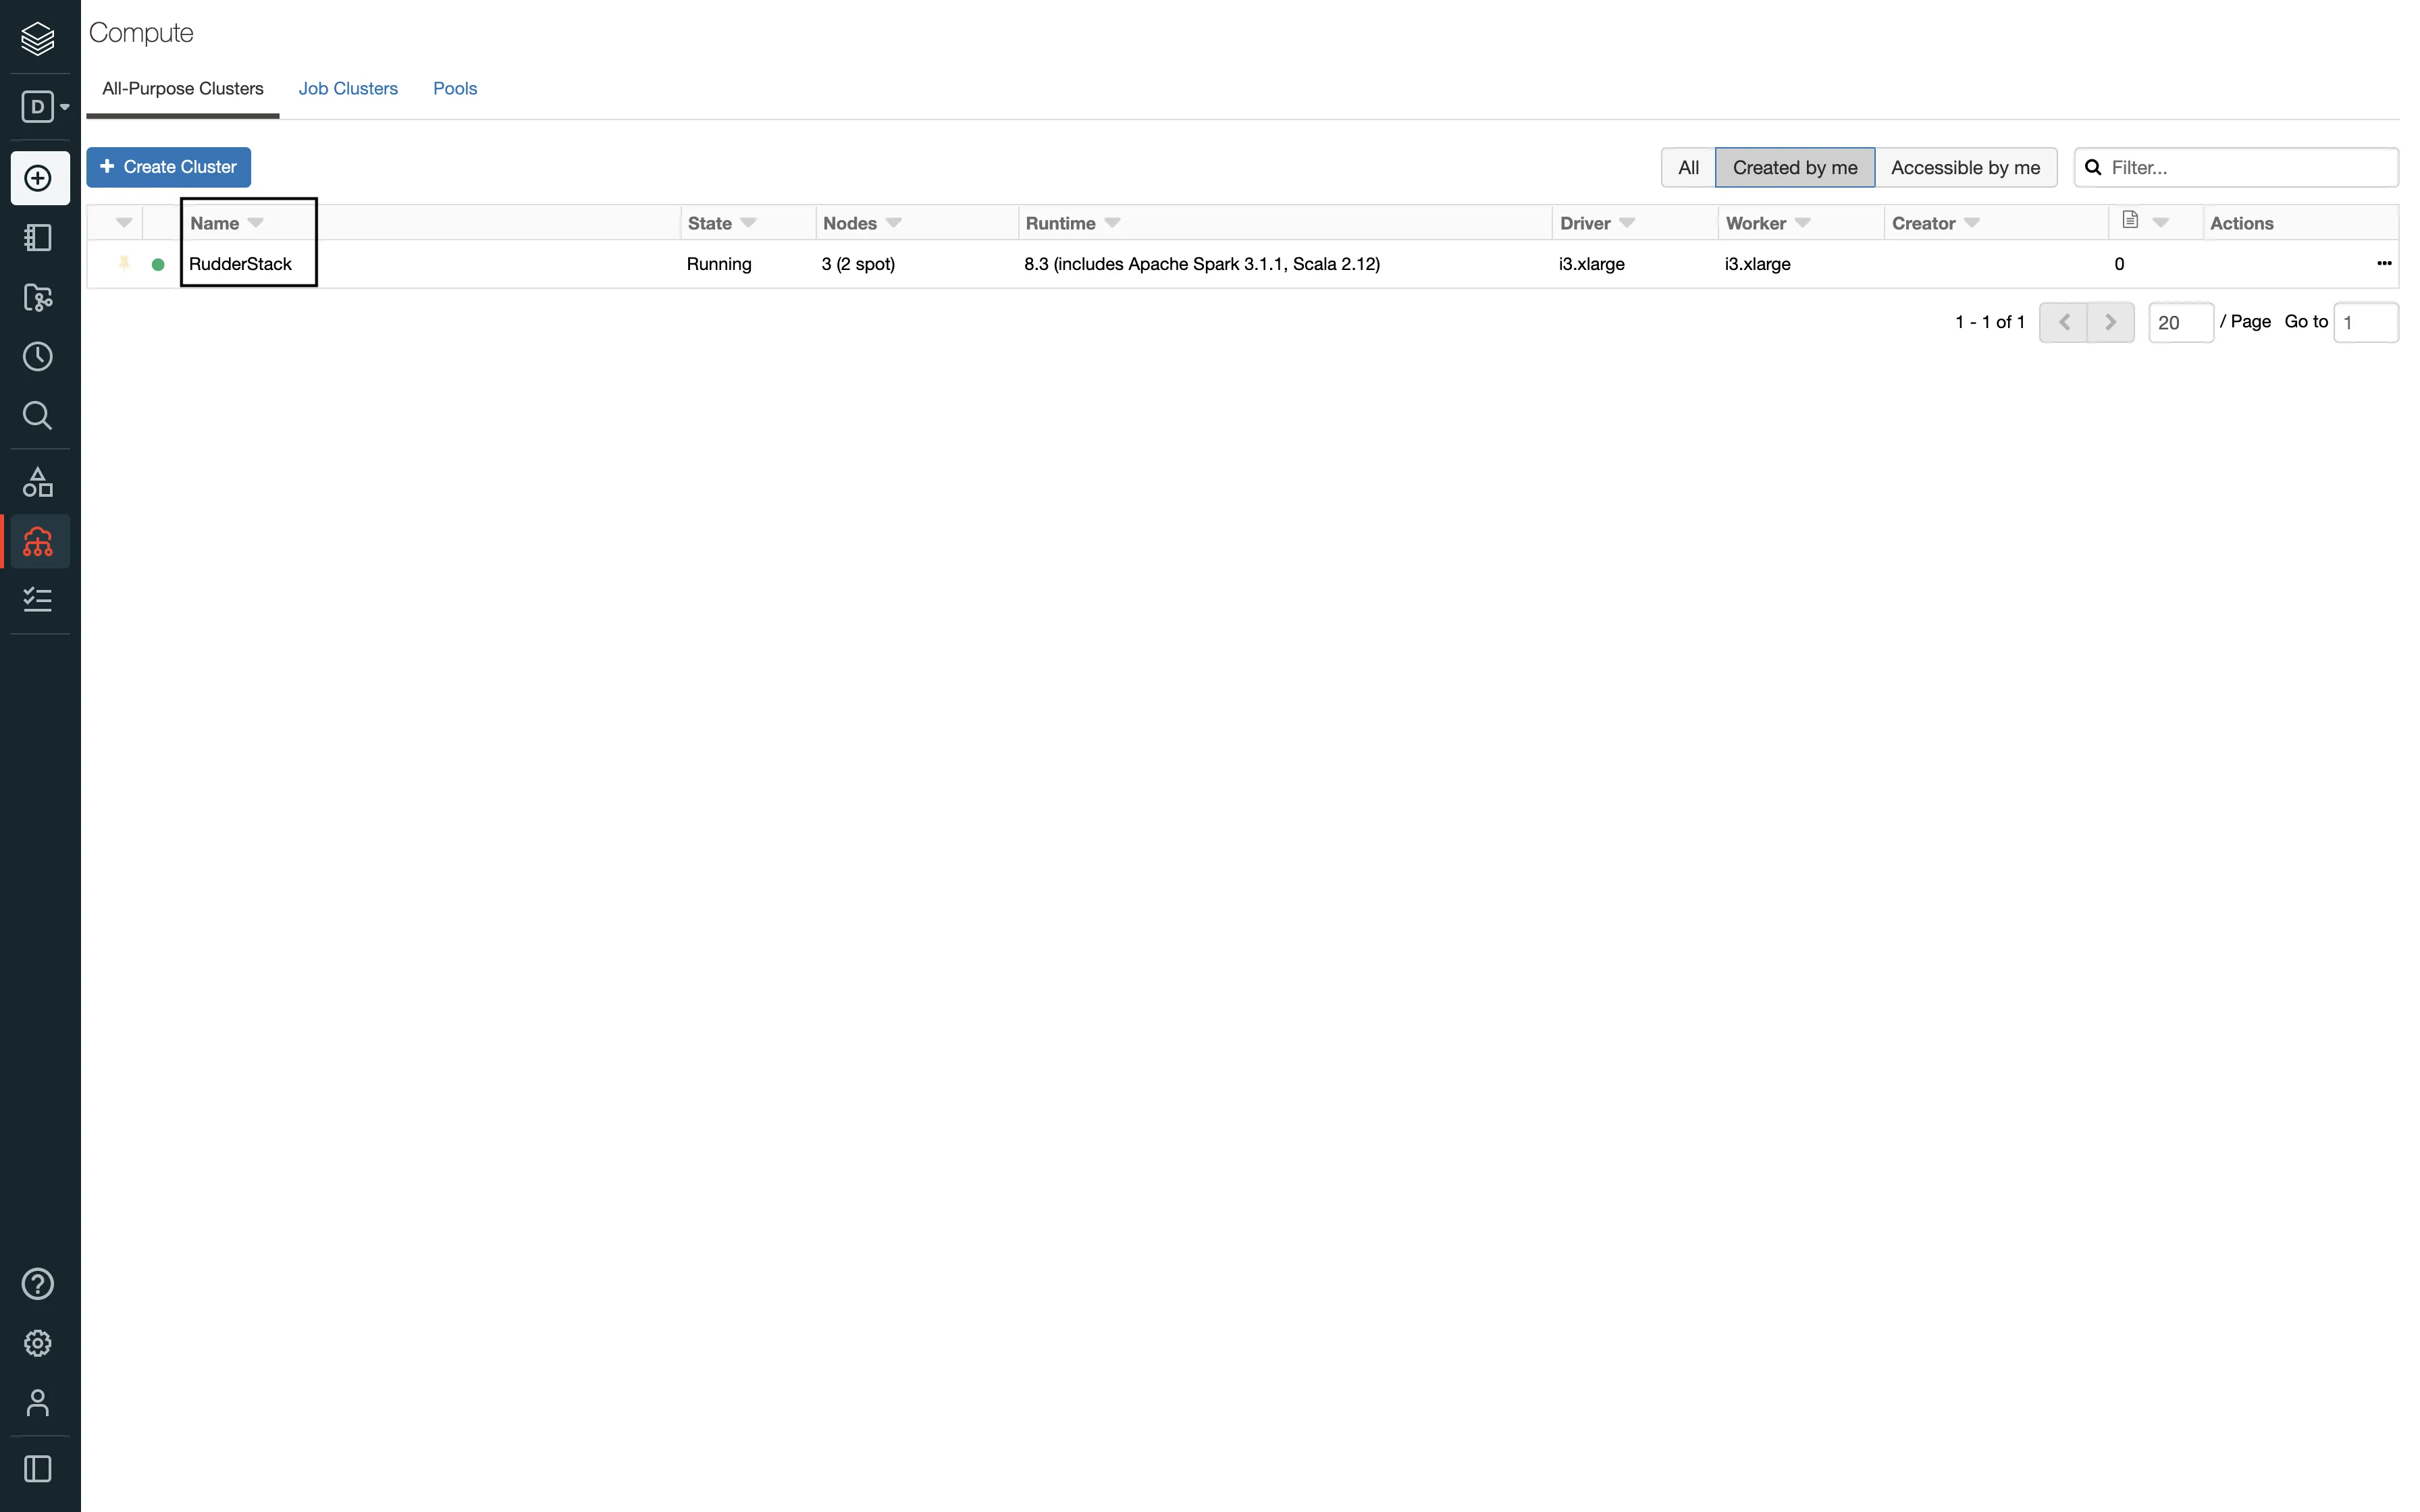Open the Runtime column sort dropdown arrow
2420x1512 pixels.
tap(1112, 223)
